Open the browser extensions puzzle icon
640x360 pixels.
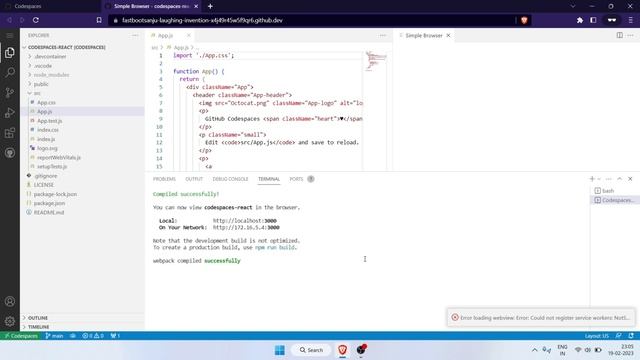click(580, 20)
